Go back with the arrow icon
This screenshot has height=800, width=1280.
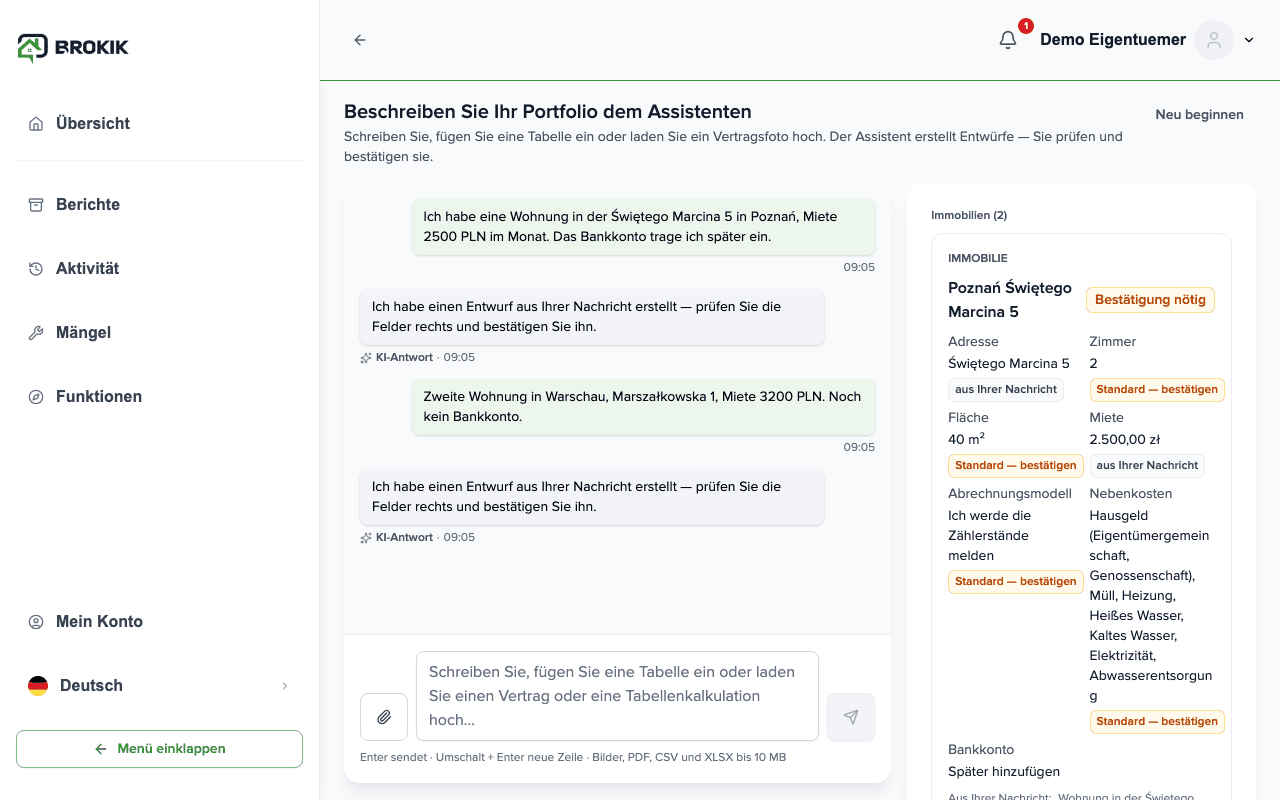coord(360,40)
